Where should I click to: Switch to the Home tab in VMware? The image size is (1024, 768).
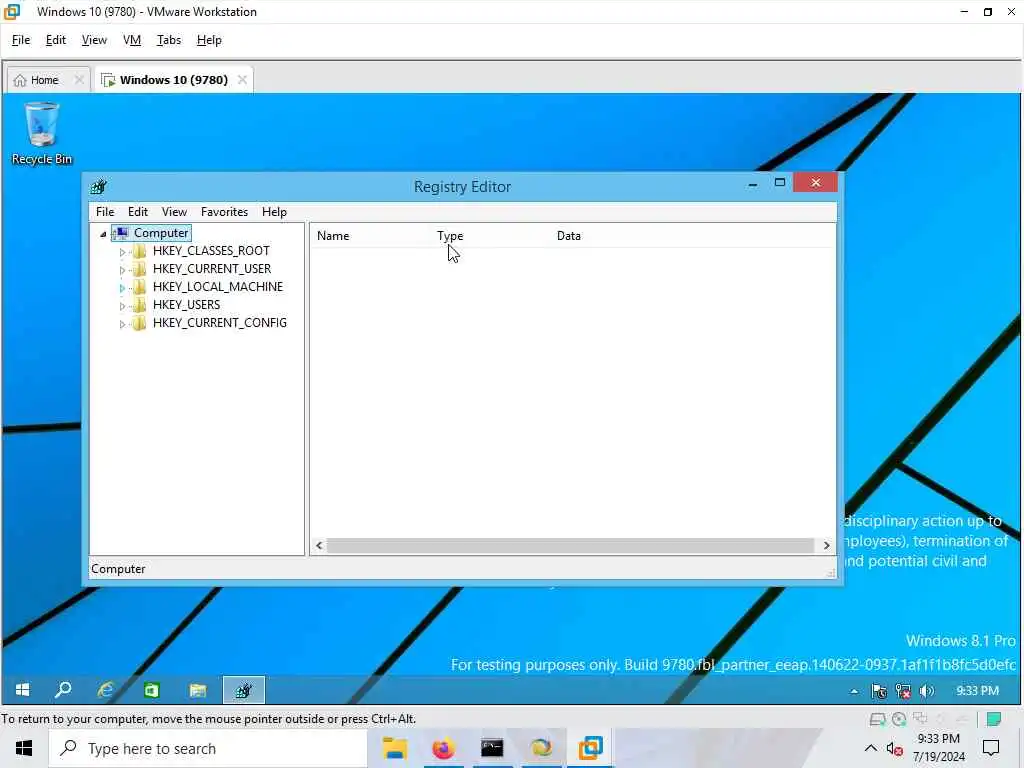coord(44,80)
